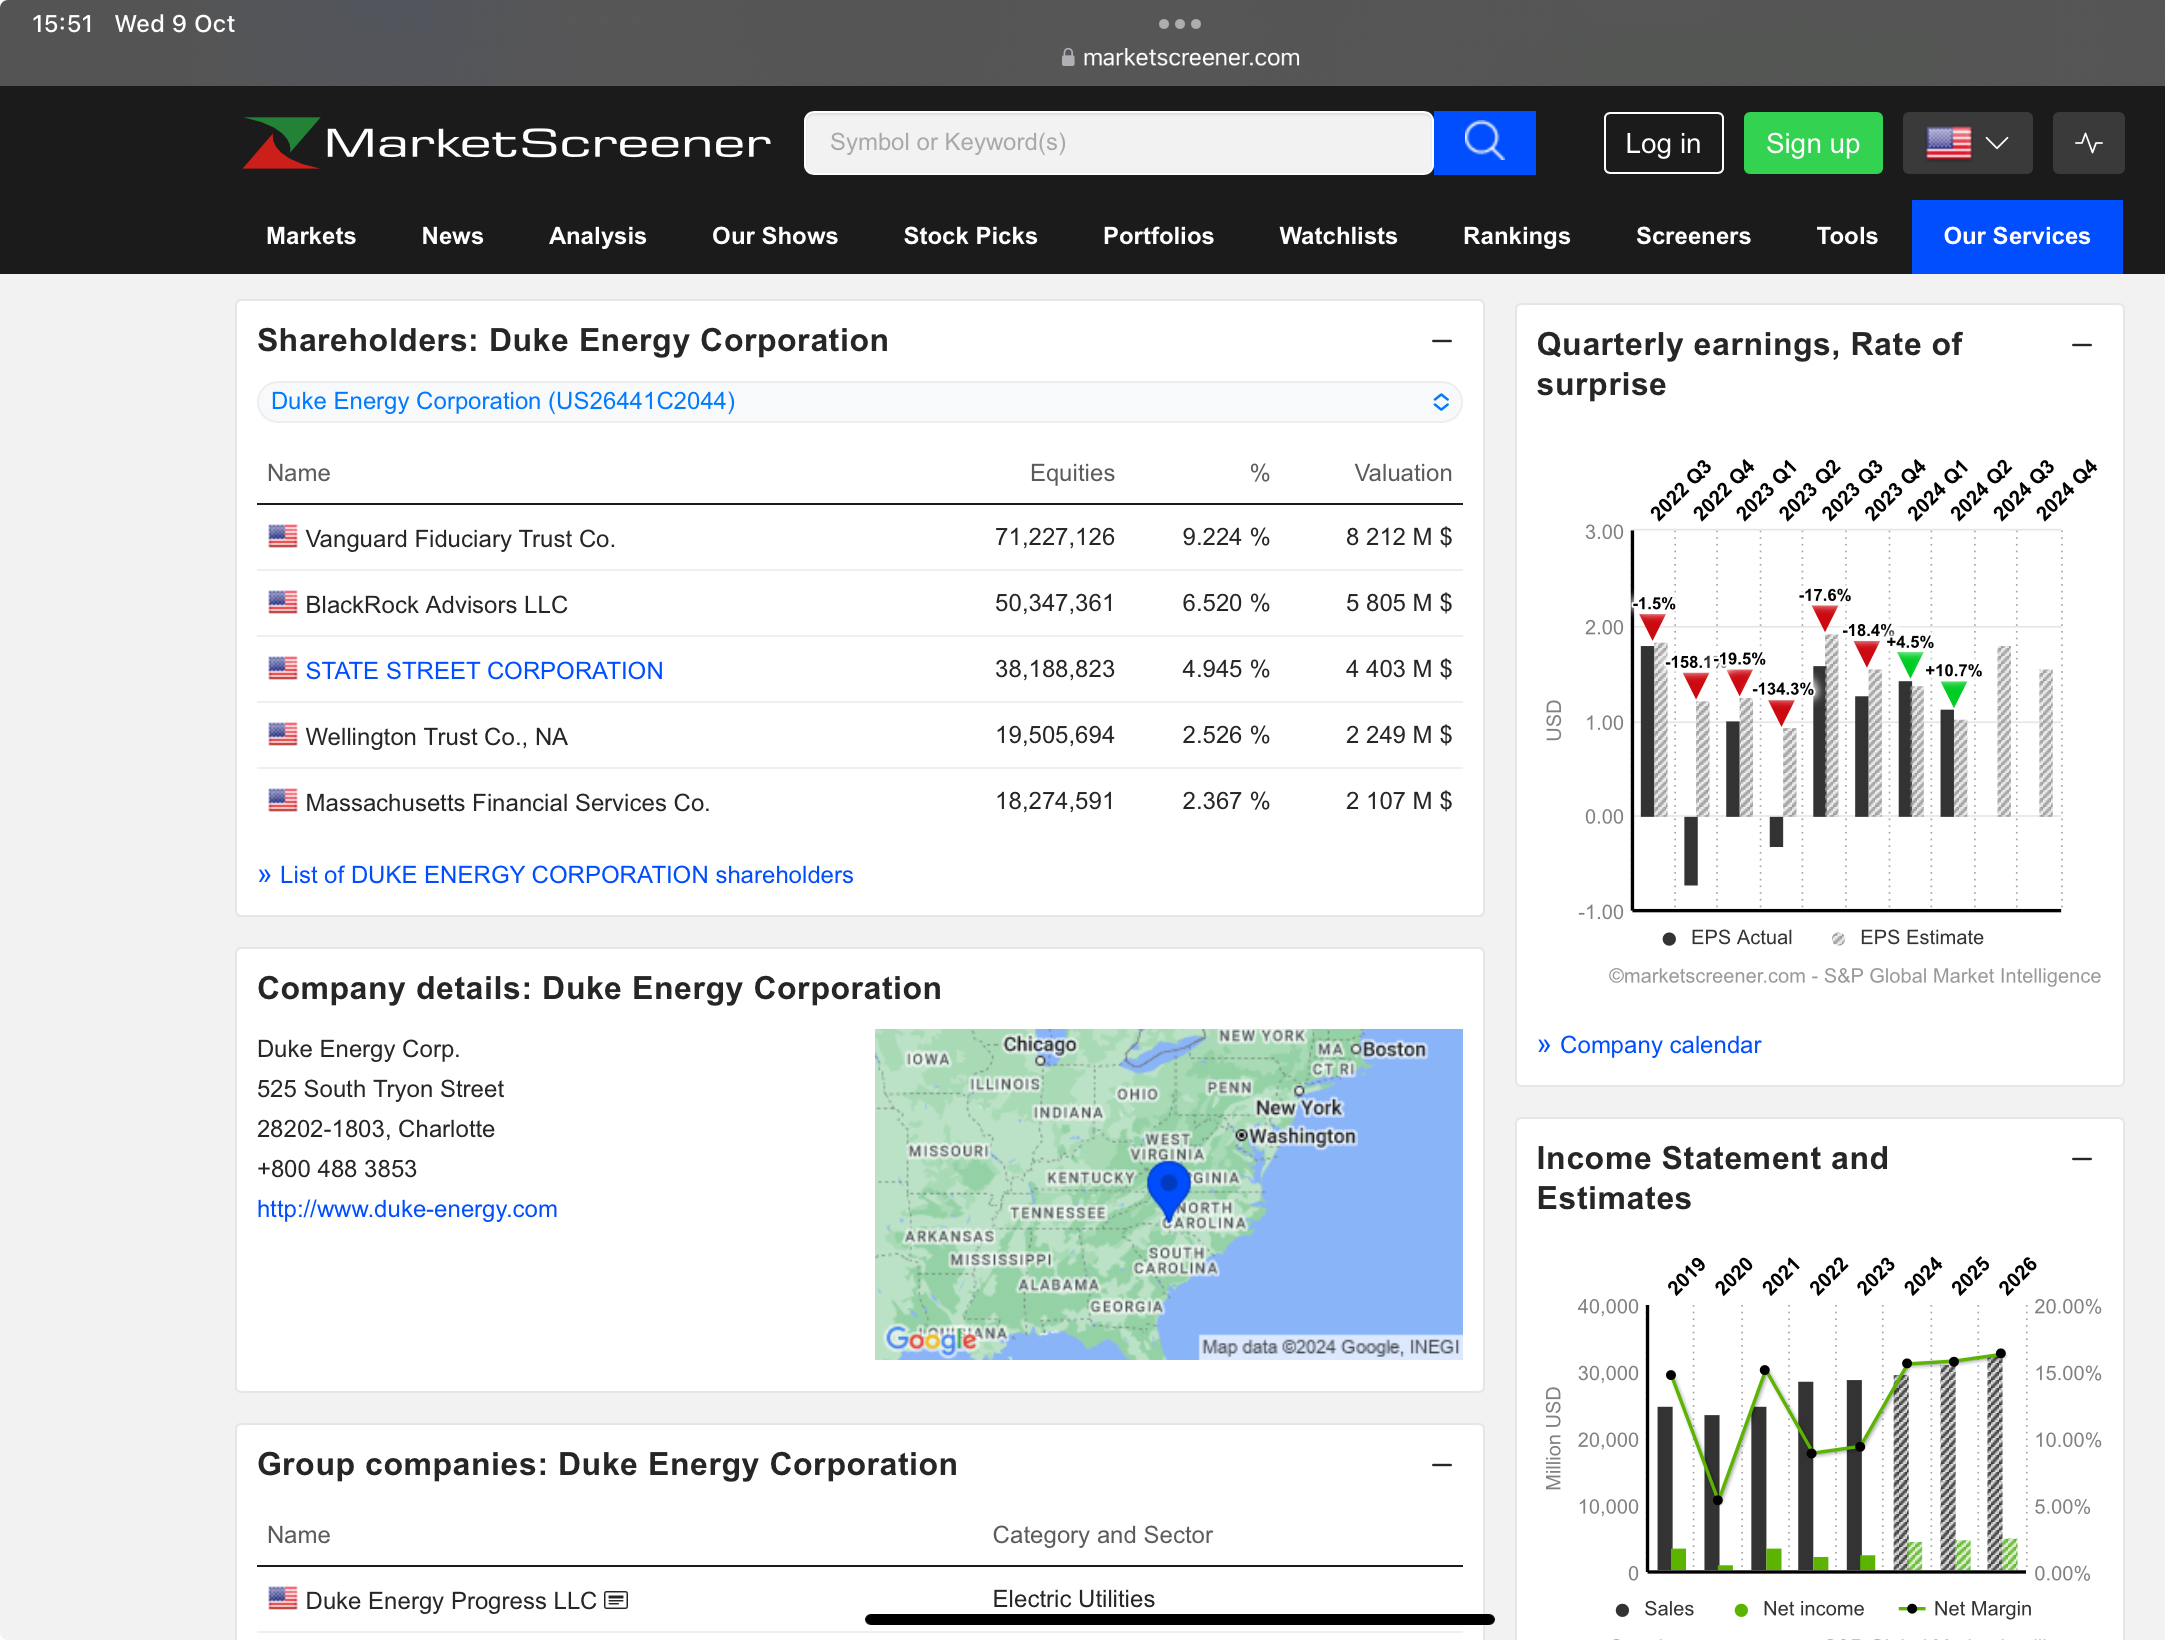Toggle Net Margin legend item
This screenshot has height=1640, width=2165.
1965,1609
